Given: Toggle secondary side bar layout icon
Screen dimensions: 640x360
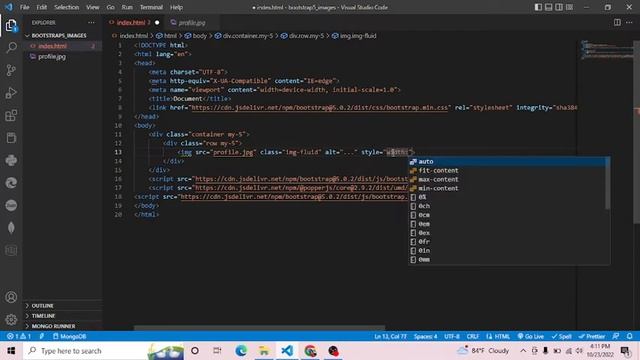Looking at the screenshot, I should pyautogui.click(x=559, y=7).
